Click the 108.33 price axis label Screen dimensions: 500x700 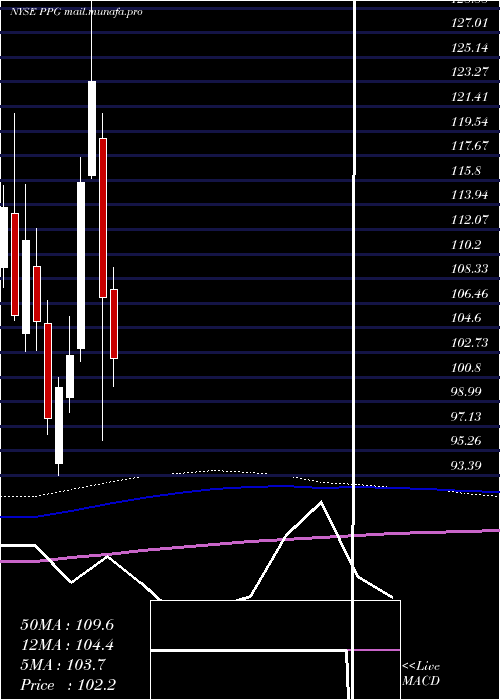(470, 269)
